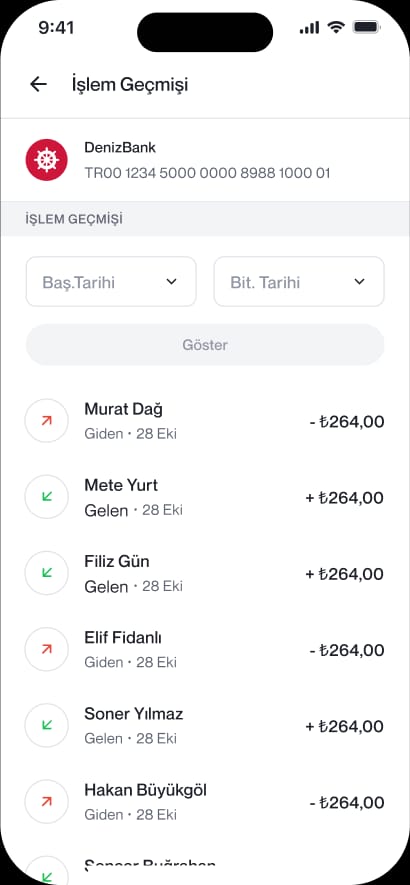Open the Filiz Gün +₺264,00 amount
The height and width of the screenshot is (885, 410).
[344, 574]
